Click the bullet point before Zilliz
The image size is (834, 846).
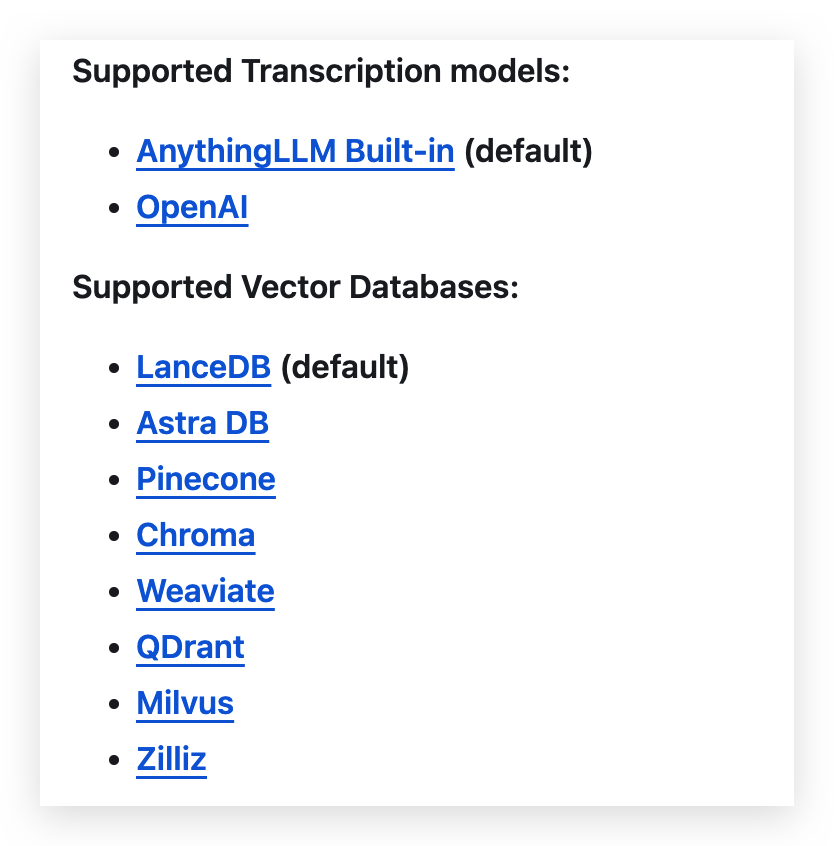(113, 761)
